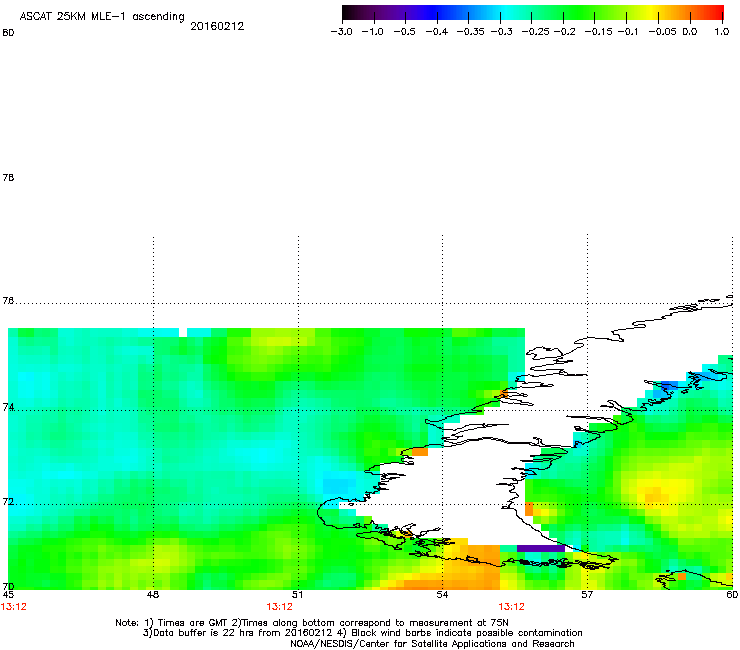The width and height of the screenshot is (740, 650).
Task: Click the latitude label 78
Action: pos(8,177)
